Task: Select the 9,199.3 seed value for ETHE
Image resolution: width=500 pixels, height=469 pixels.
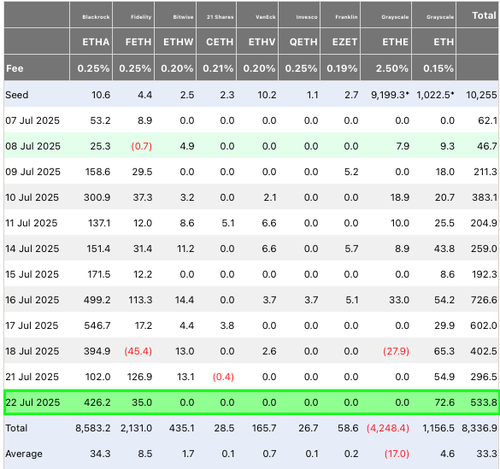Action: tap(390, 95)
